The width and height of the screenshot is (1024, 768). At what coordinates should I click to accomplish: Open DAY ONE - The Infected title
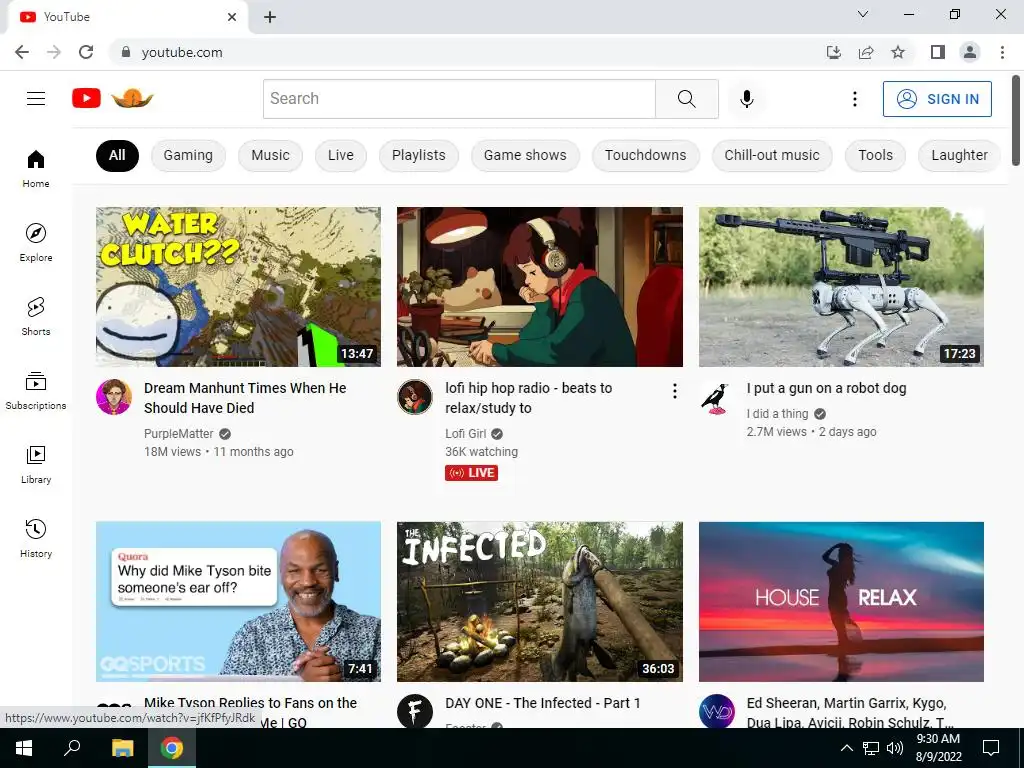[543, 703]
